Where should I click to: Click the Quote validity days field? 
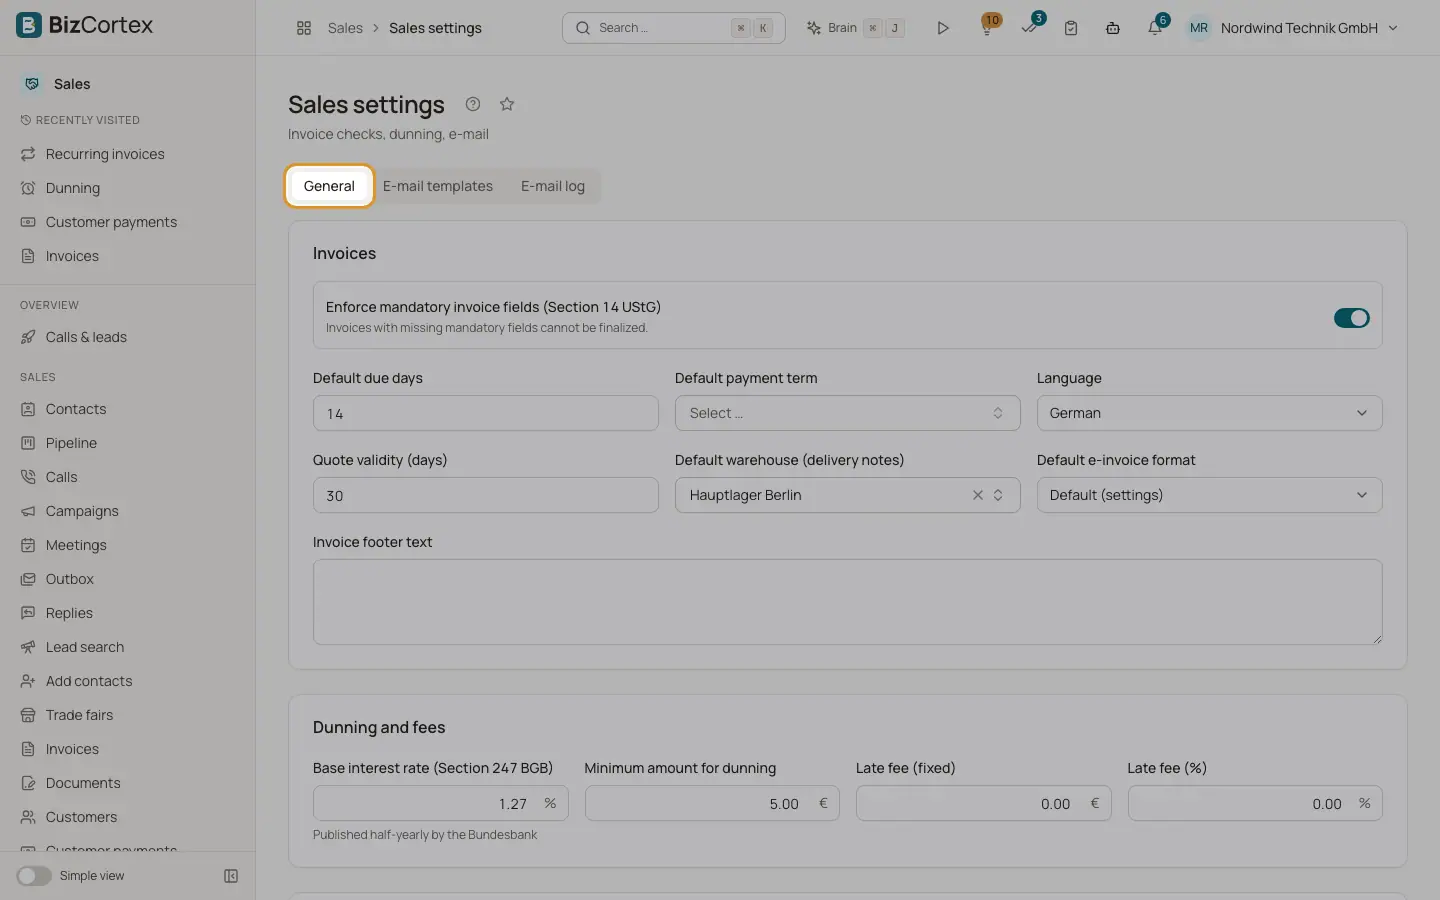(x=485, y=495)
